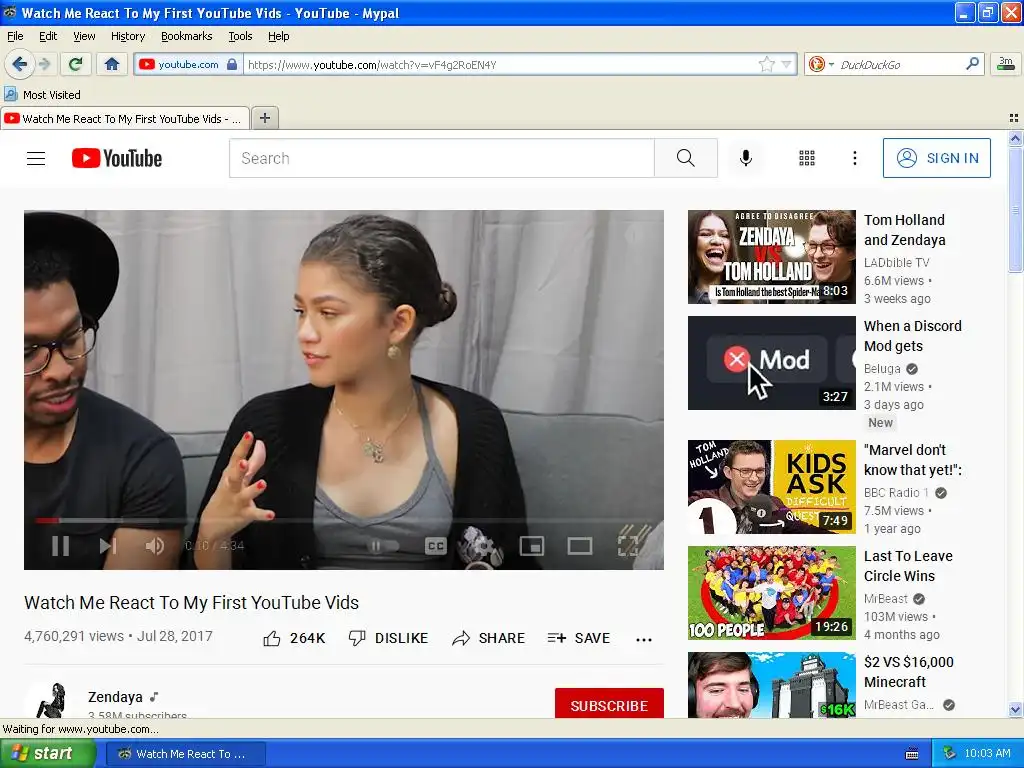Click the SIGN IN button
This screenshot has width=1024, height=768.
coord(936,158)
